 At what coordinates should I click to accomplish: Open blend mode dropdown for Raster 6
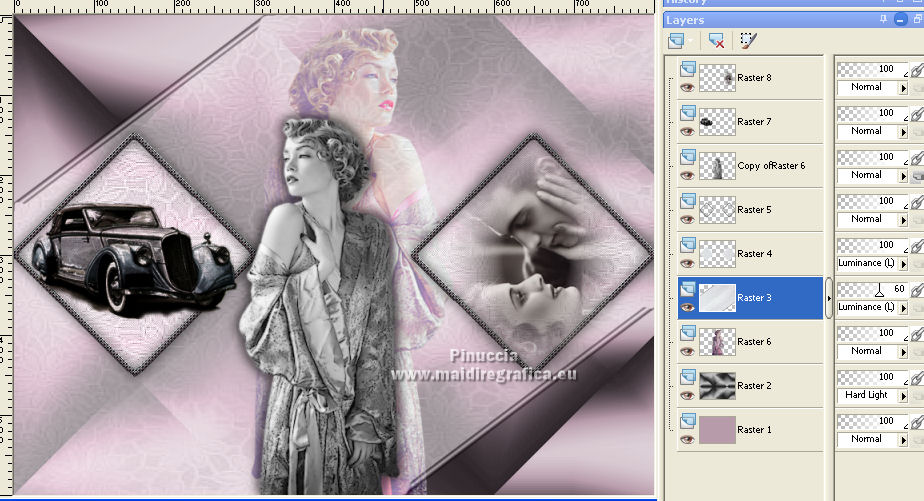[x=903, y=352]
